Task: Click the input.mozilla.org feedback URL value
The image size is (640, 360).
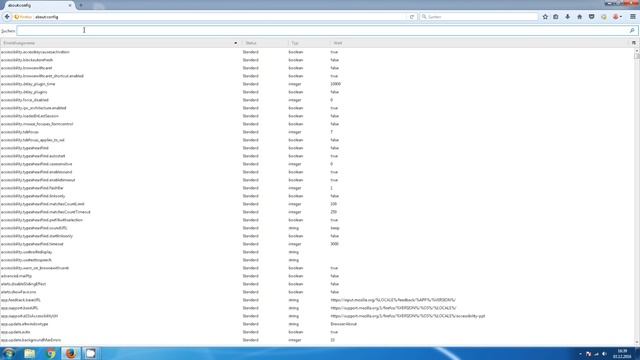Action: (x=393, y=300)
